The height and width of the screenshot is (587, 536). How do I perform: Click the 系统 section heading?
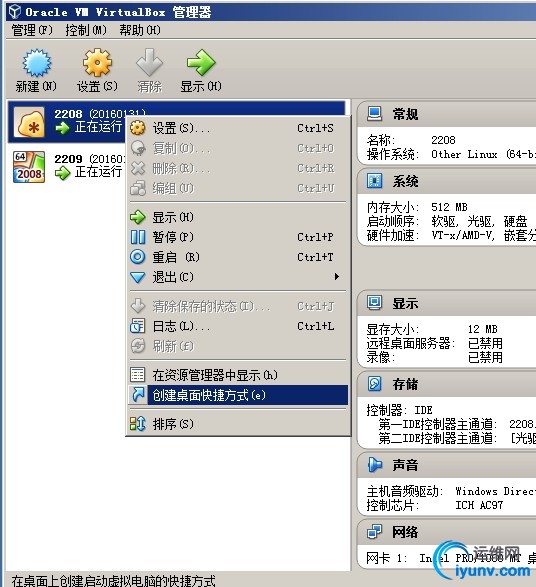pos(405,181)
